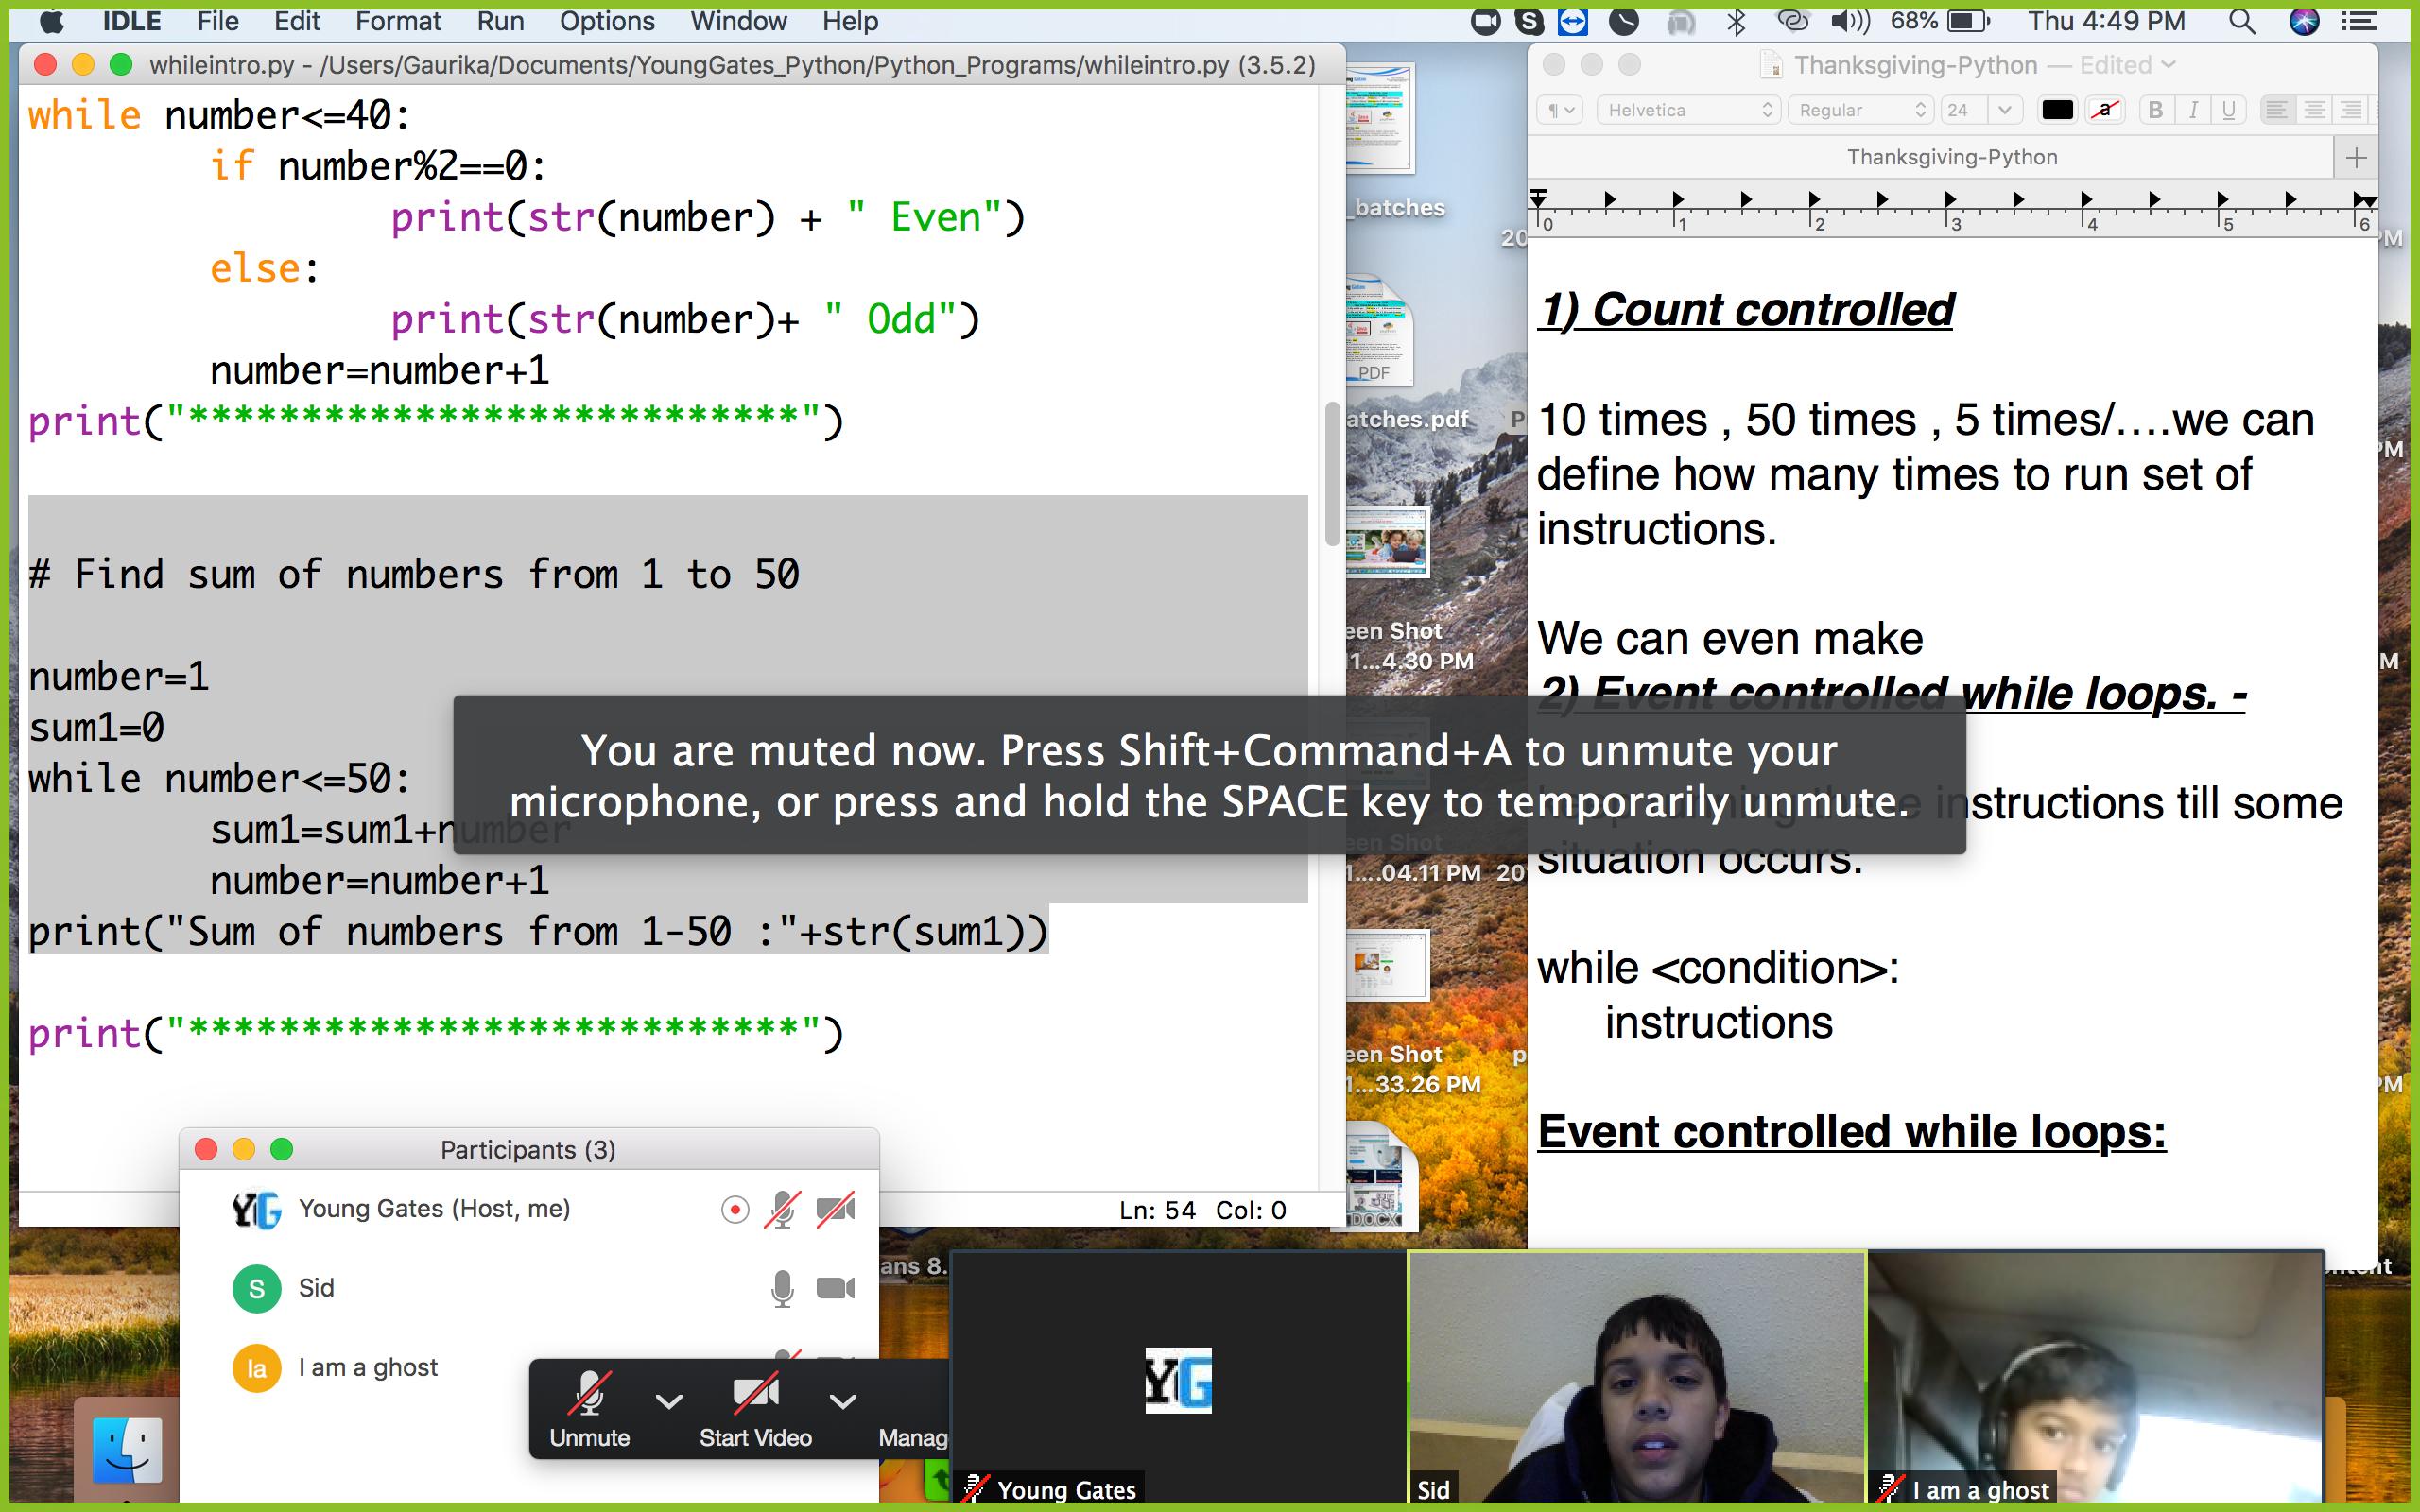Click the recording indicator beside Young Gates
The height and width of the screenshot is (1512, 2420).
coord(735,1210)
